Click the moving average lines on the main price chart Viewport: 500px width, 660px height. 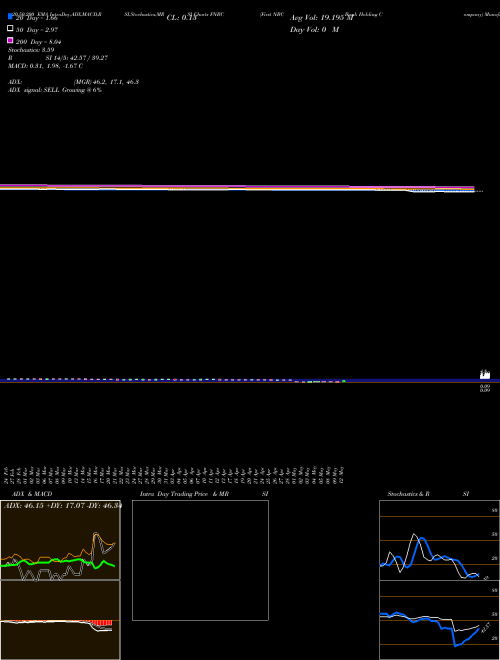tap(237, 188)
